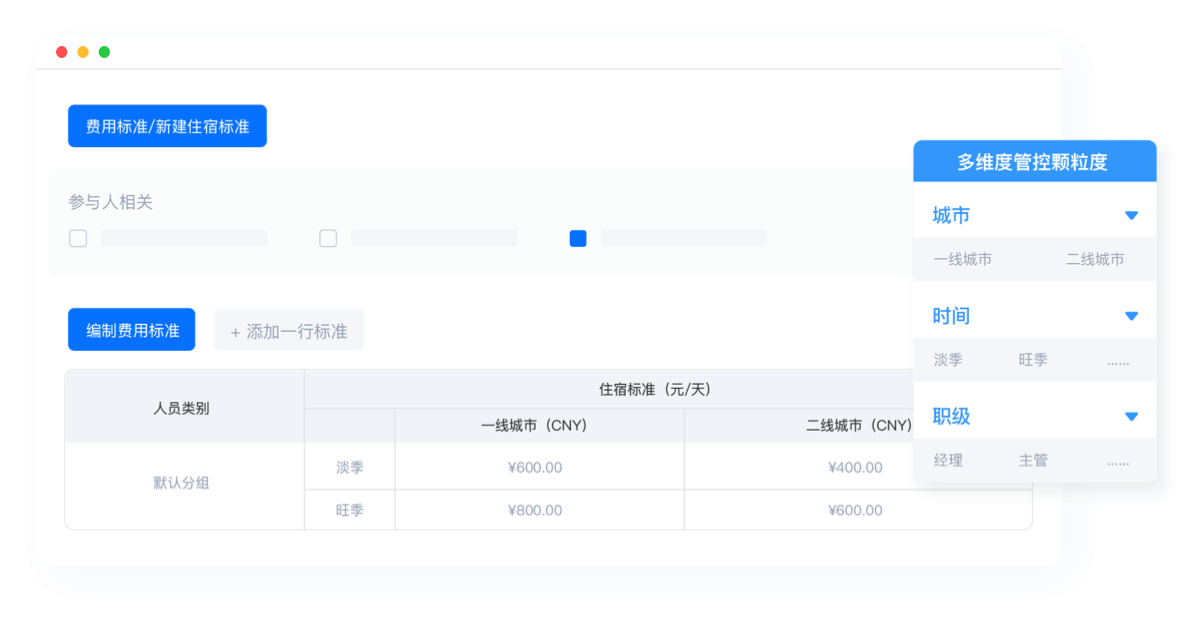Expand the 城市 dropdown arrow
The image size is (1188, 626).
pyautogui.click(x=1131, y=215)
